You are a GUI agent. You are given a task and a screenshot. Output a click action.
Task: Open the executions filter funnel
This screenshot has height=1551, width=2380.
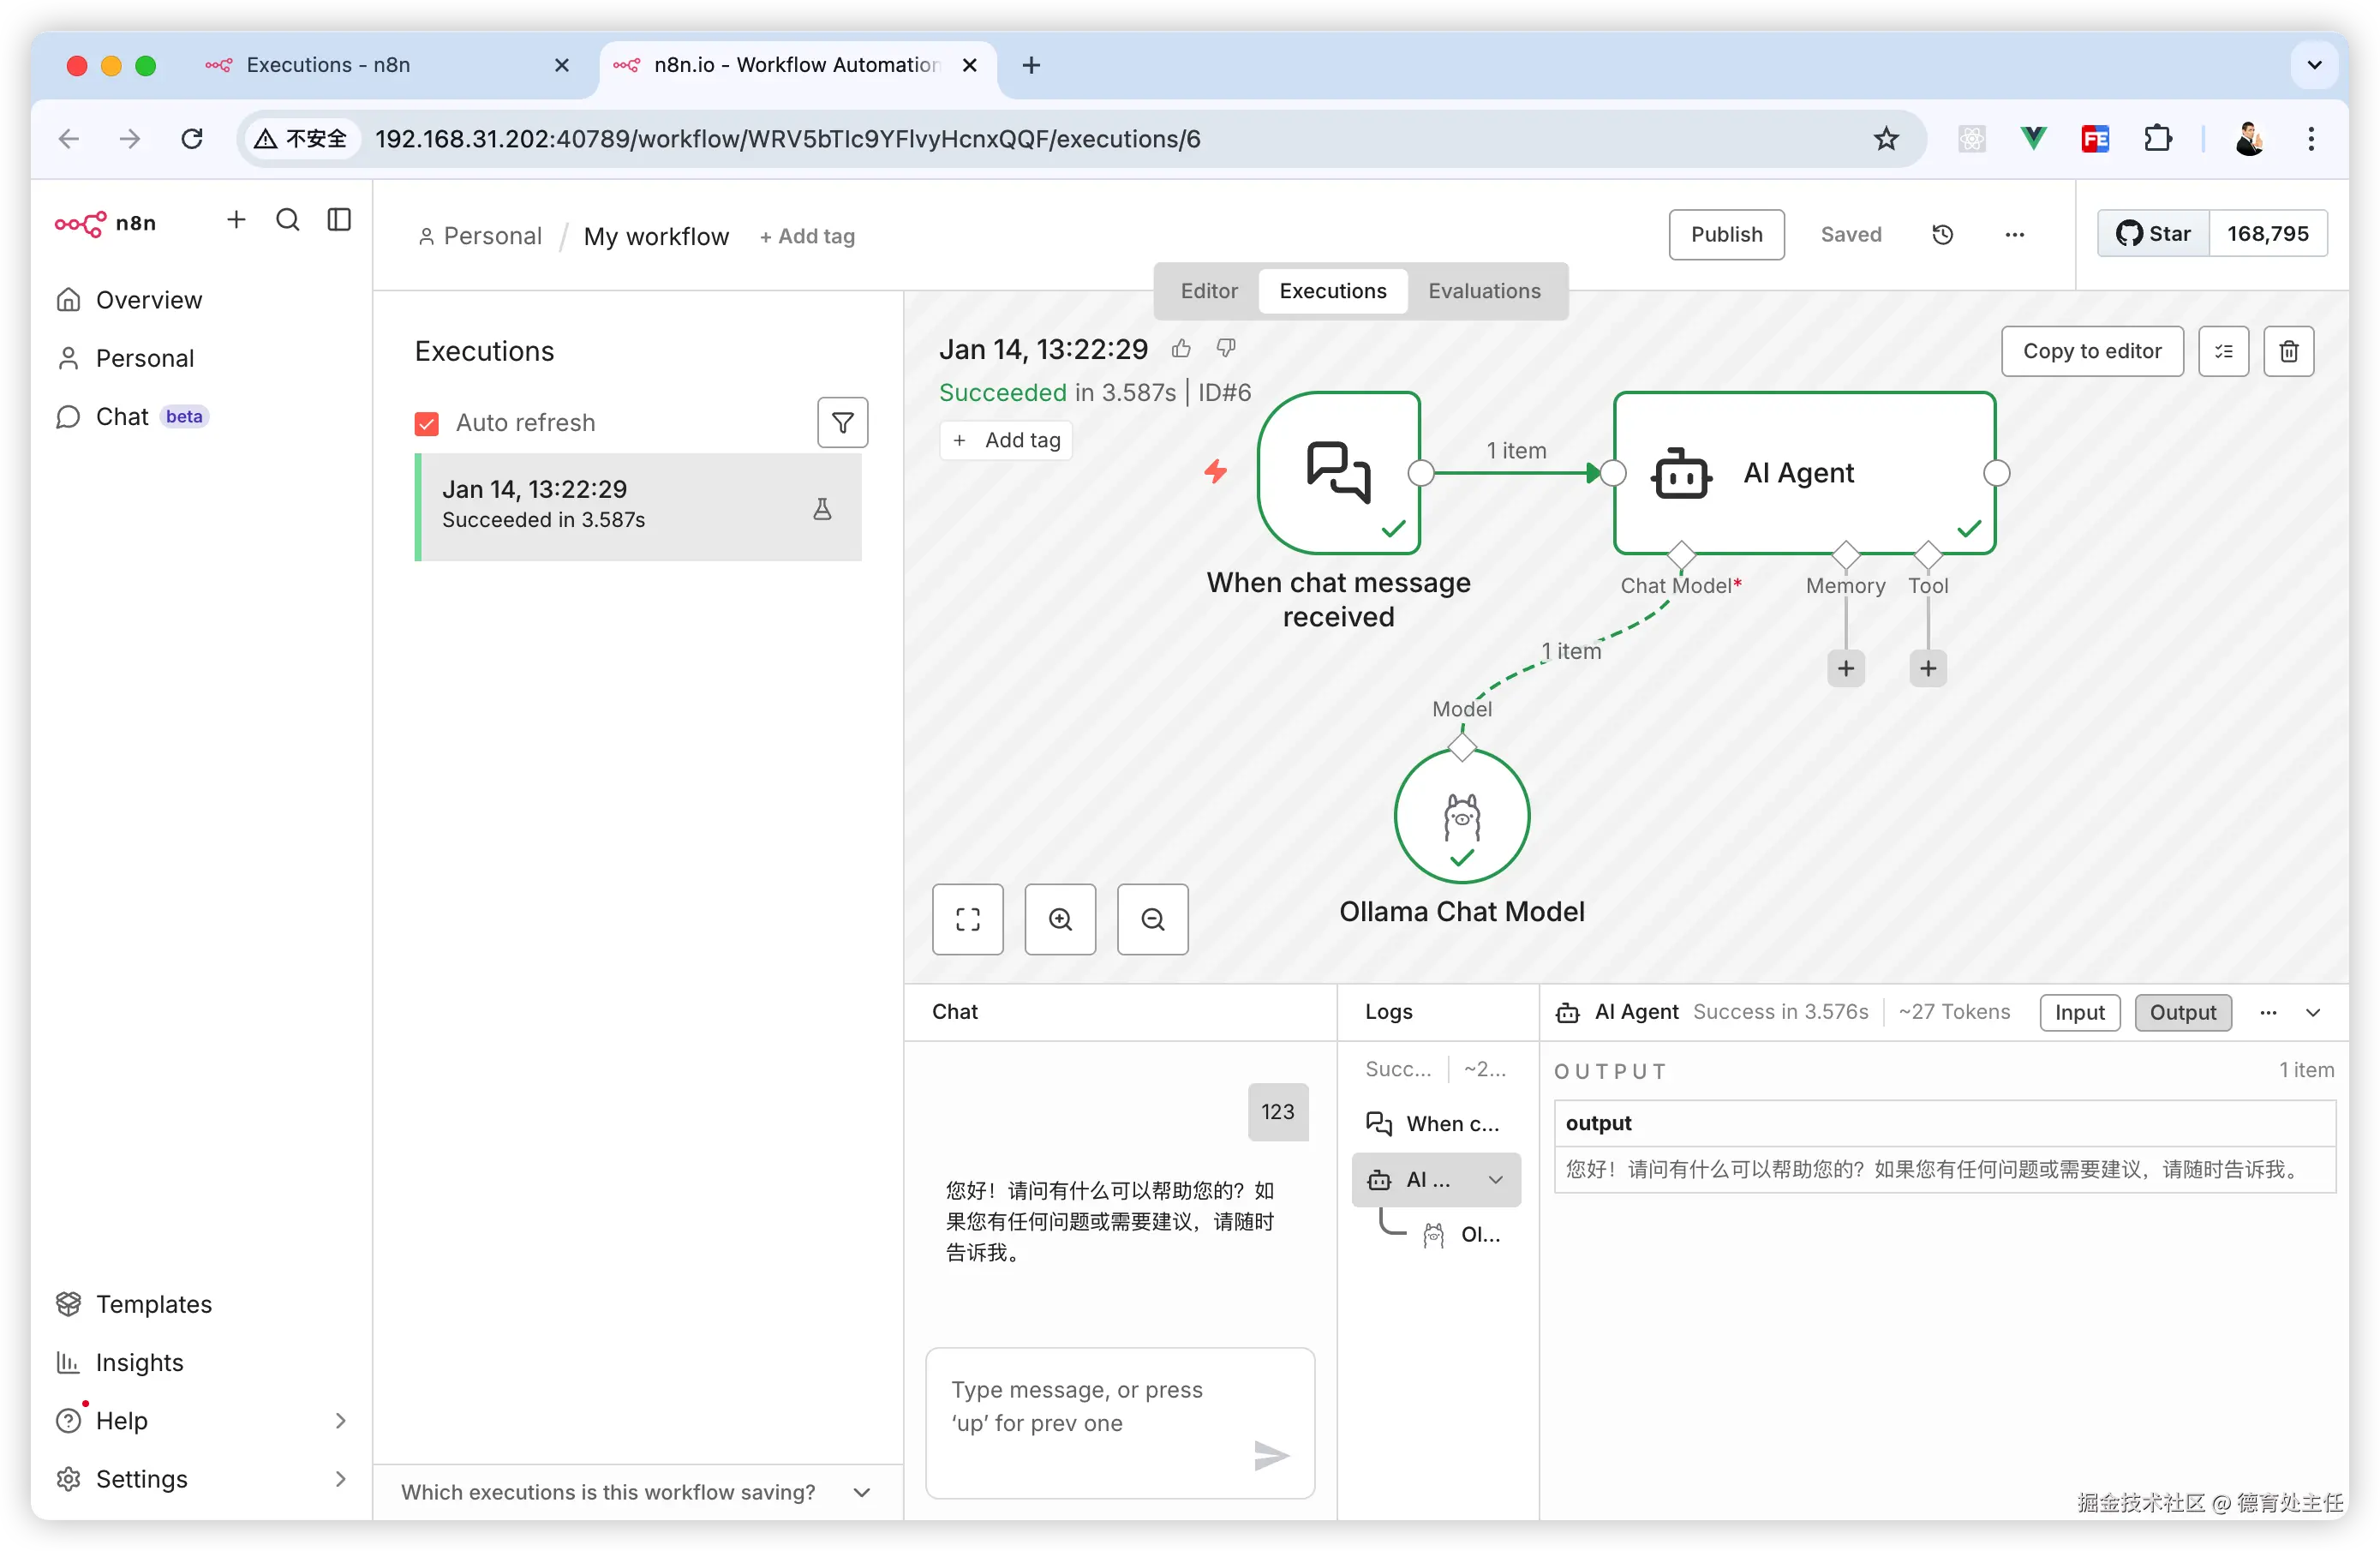coord(842,422)
